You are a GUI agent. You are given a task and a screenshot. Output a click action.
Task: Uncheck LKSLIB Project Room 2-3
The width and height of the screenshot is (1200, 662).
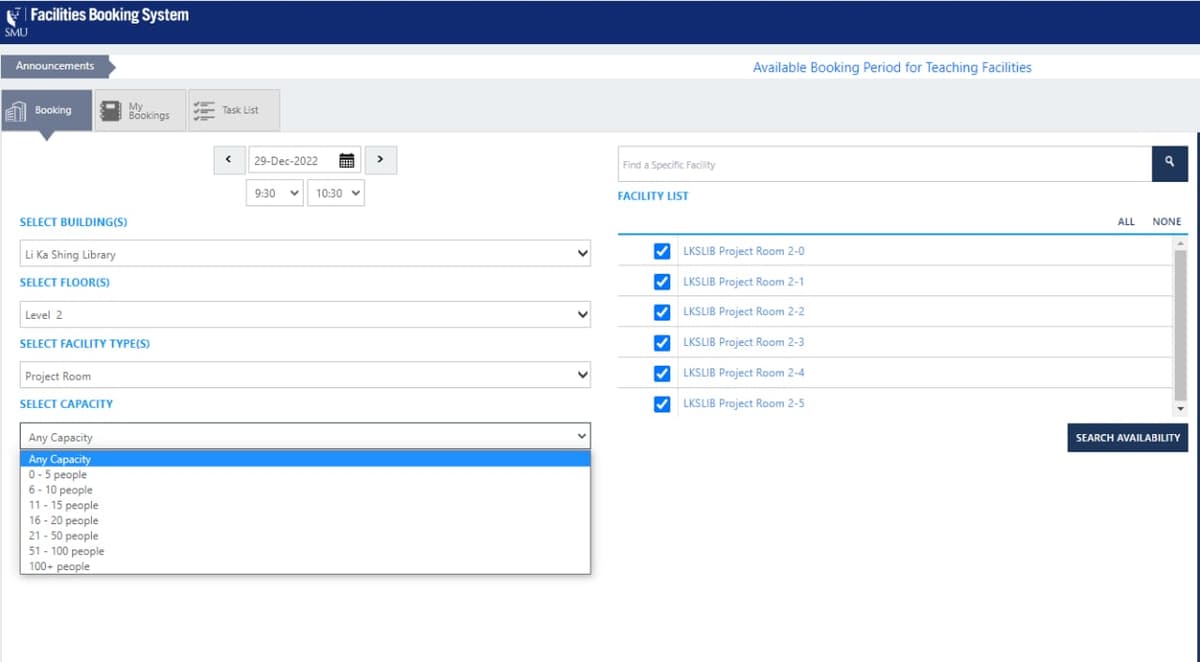660,342
